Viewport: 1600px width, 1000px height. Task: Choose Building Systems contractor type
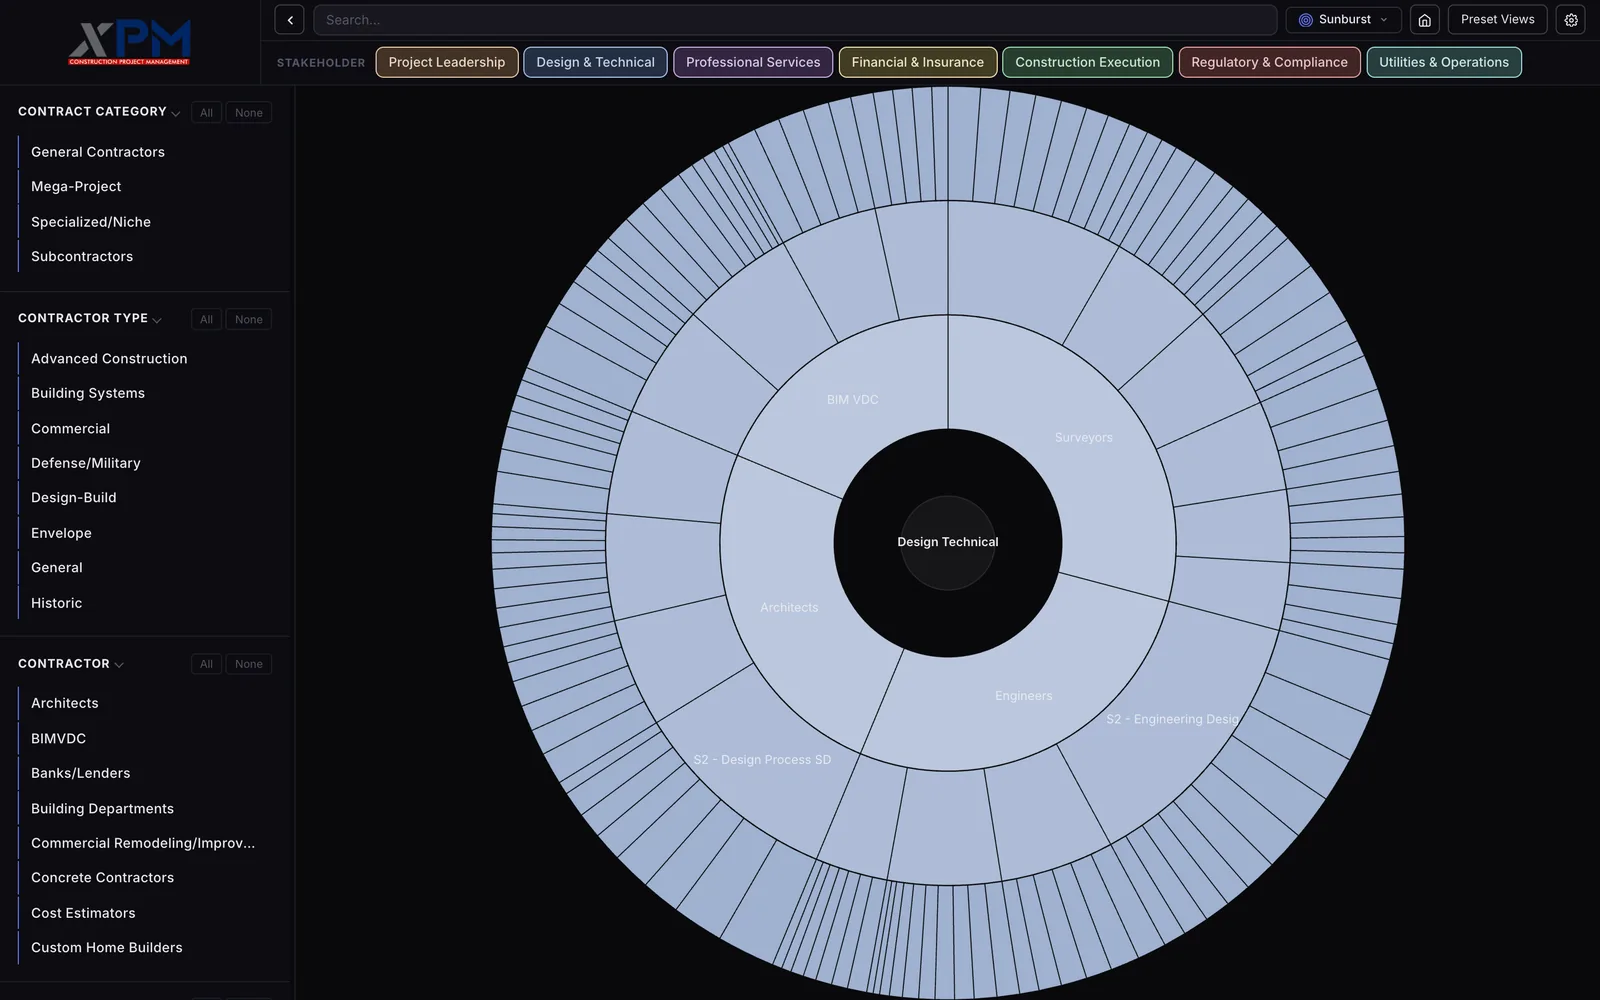[88, 393]
